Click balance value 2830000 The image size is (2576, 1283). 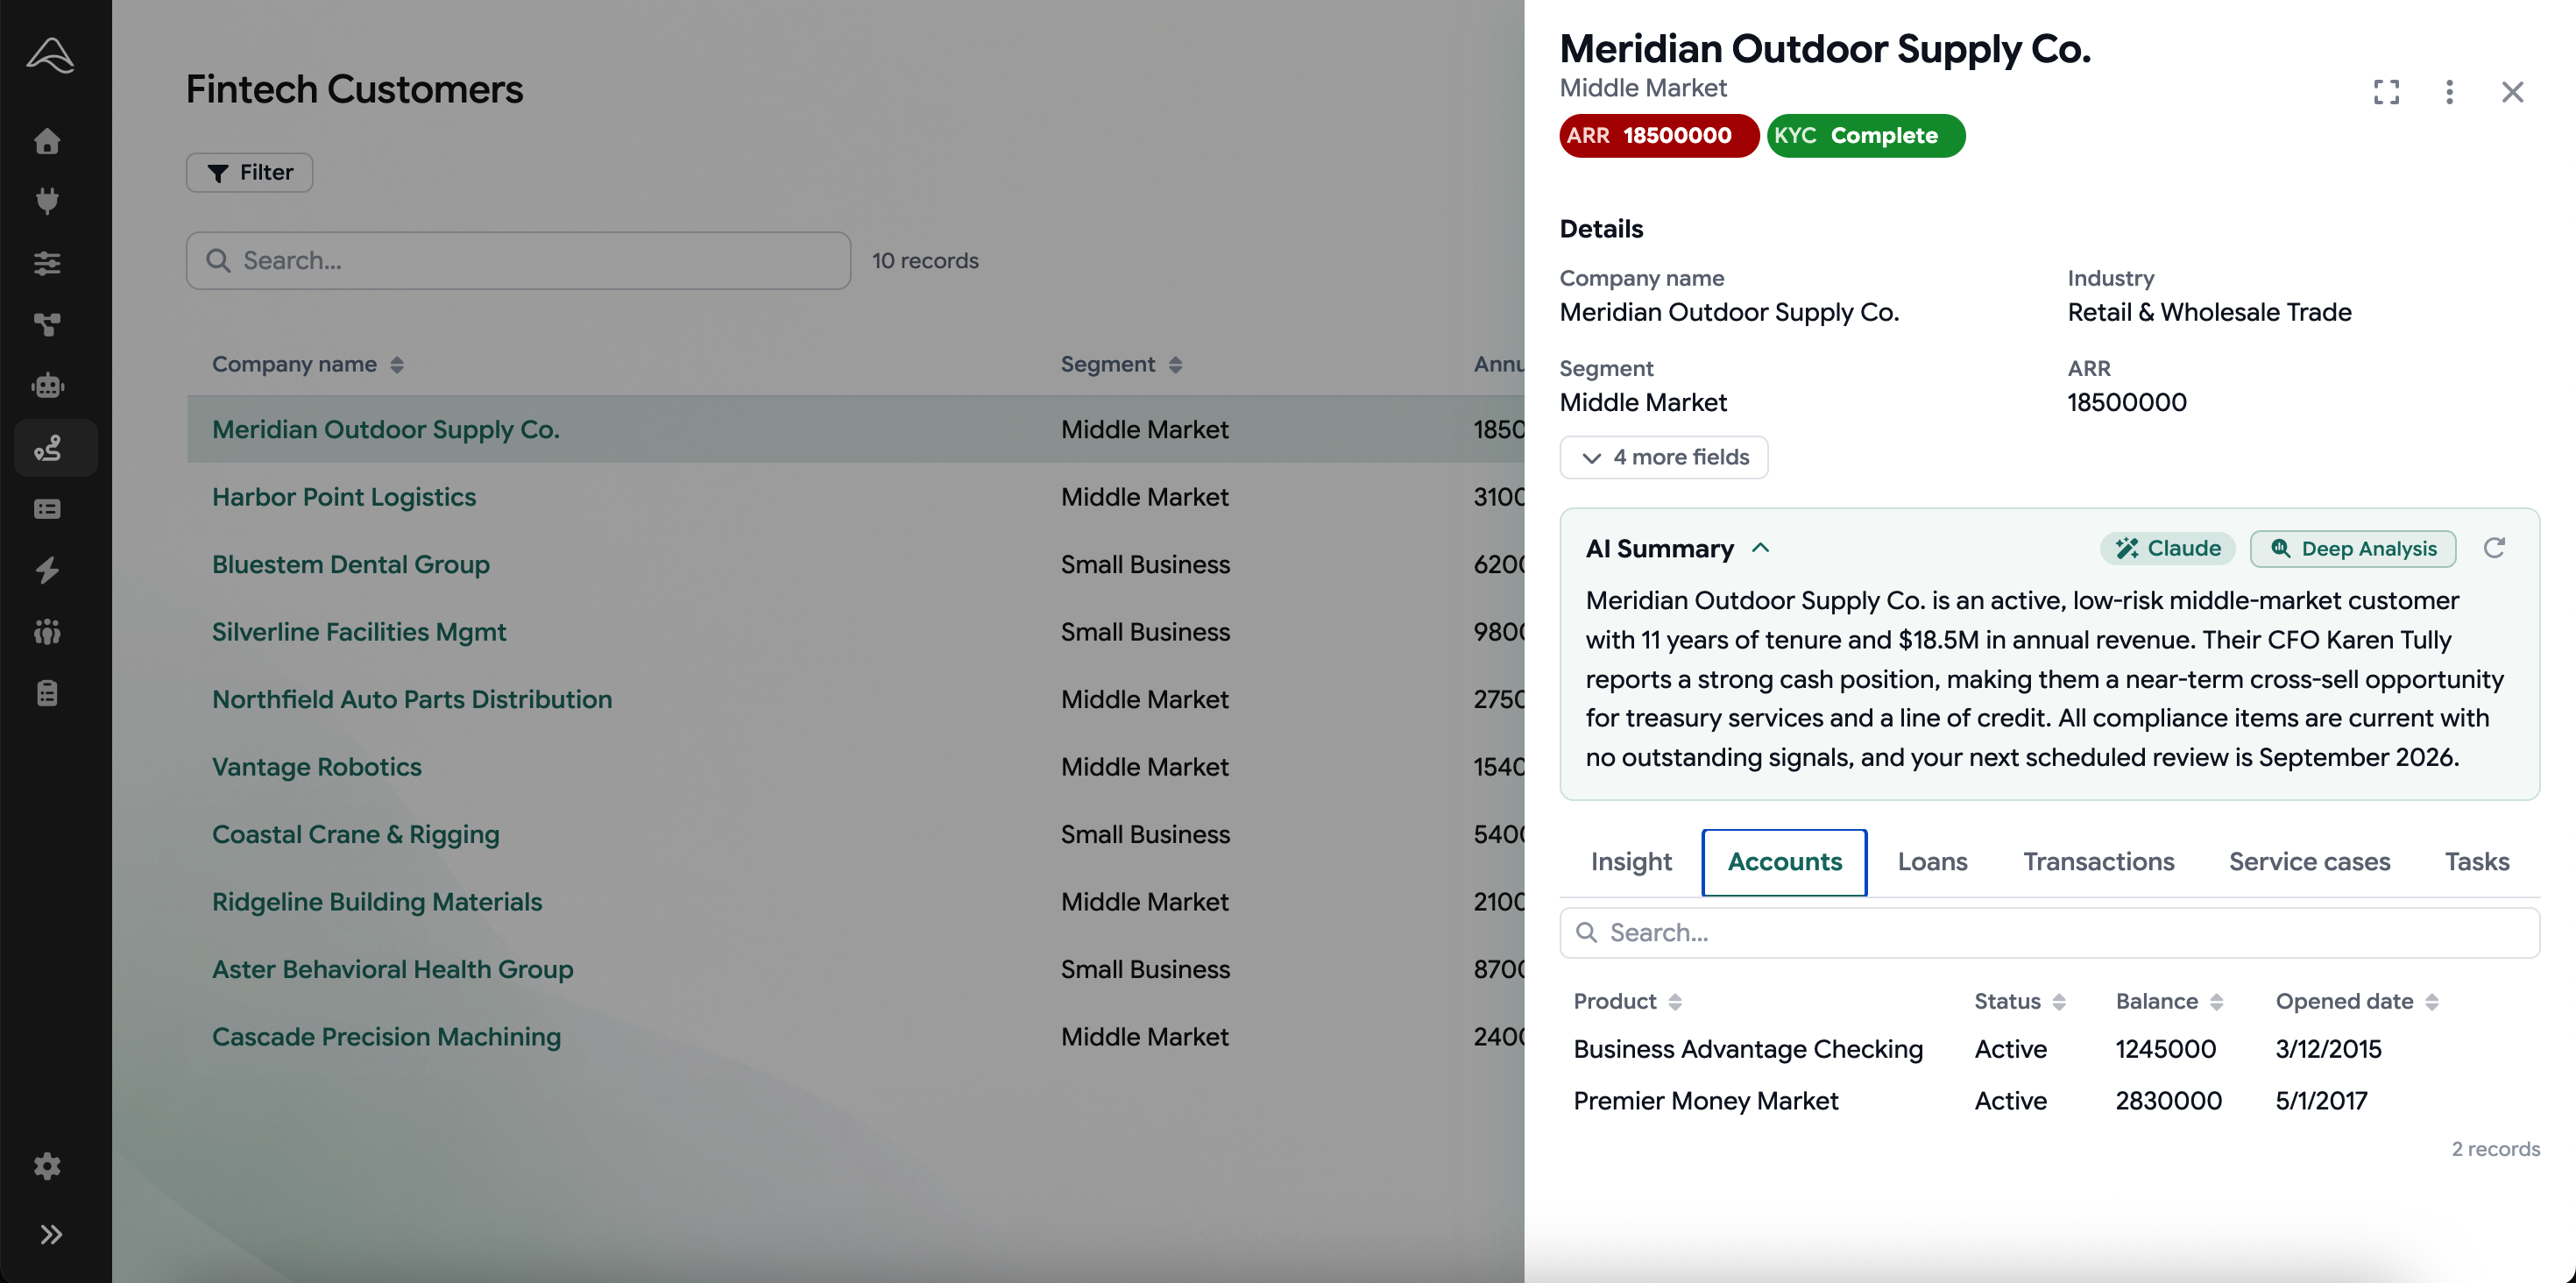[2168, 1101]
